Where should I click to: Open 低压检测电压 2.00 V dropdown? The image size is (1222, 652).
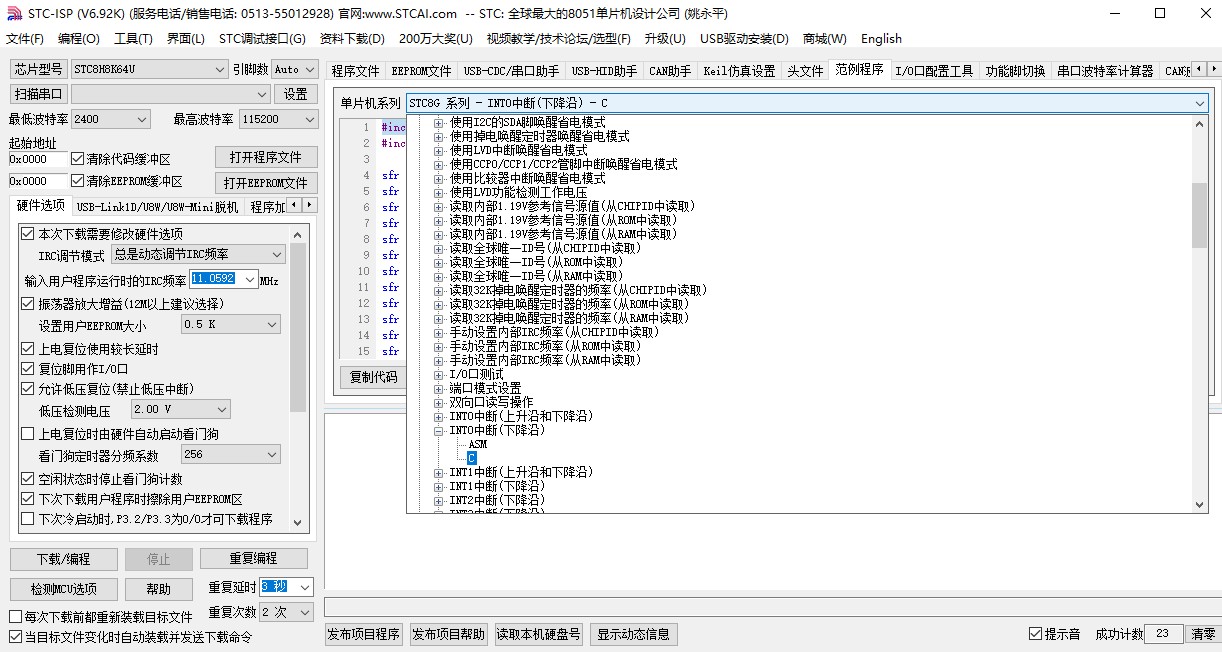[x=180, y=410]
